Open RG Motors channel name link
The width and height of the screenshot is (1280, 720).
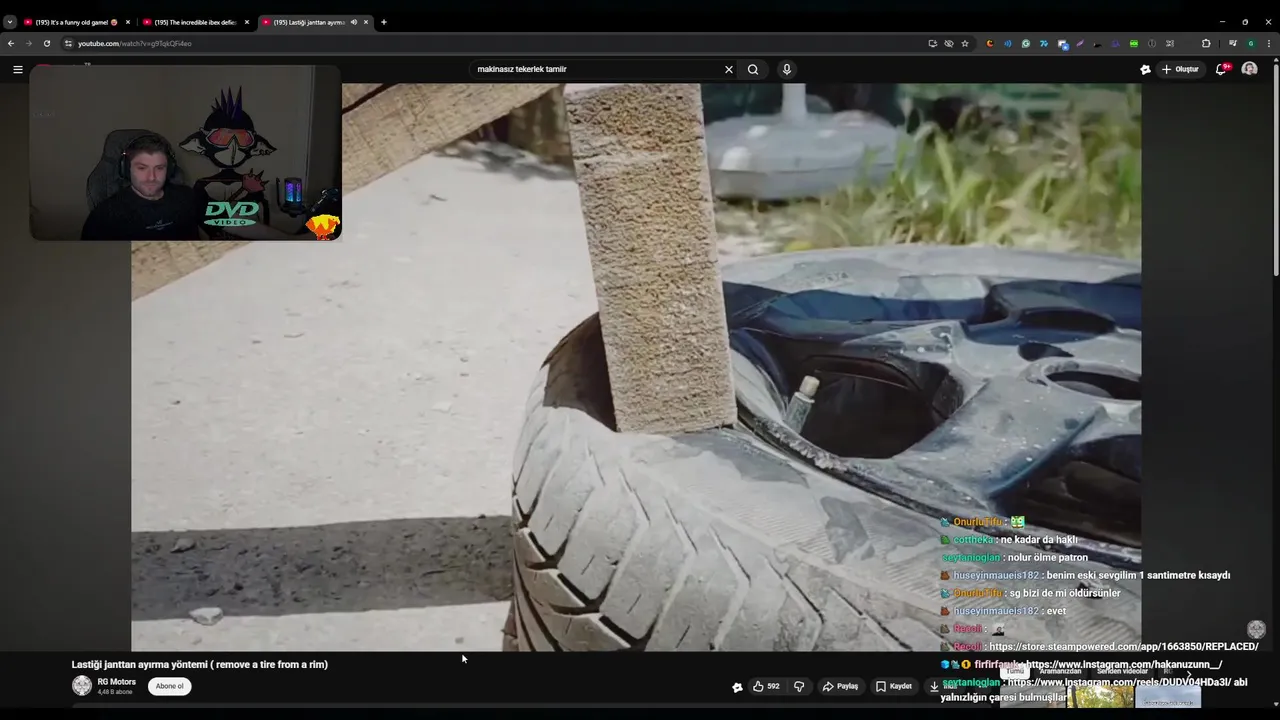[x=116, y=682]
